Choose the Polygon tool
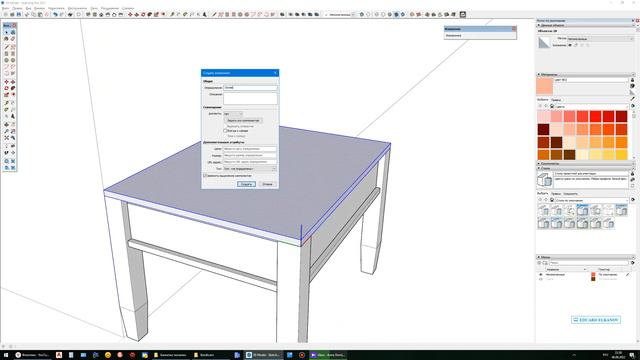 pos(13,60)
